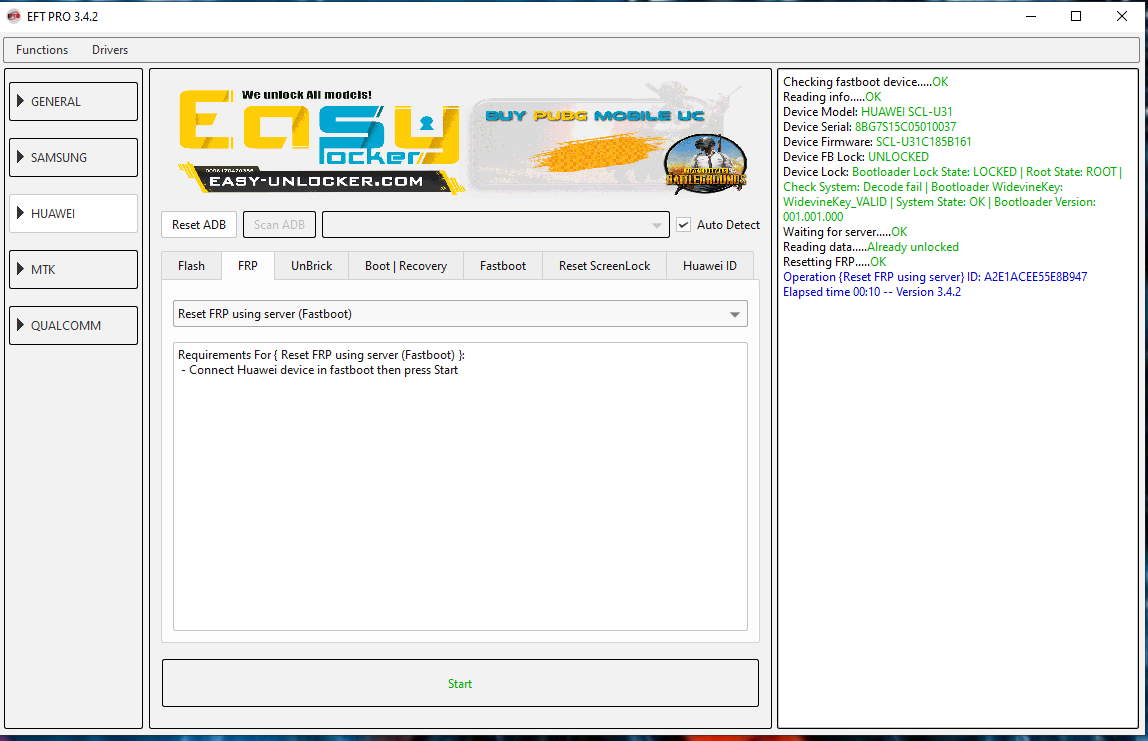The height and width of the screenshot is (741, 1148).
Task: Click the Resetting FRP OK line
Action: pyautogui.click(x=834, y=261)
